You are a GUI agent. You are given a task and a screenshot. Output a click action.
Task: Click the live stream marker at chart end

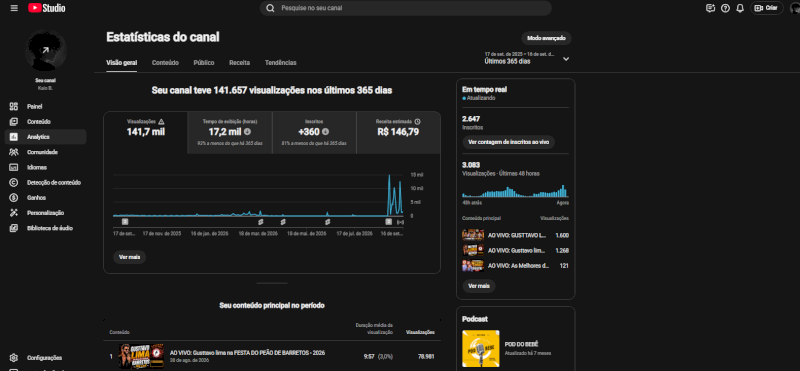click(x=400, y=222)
